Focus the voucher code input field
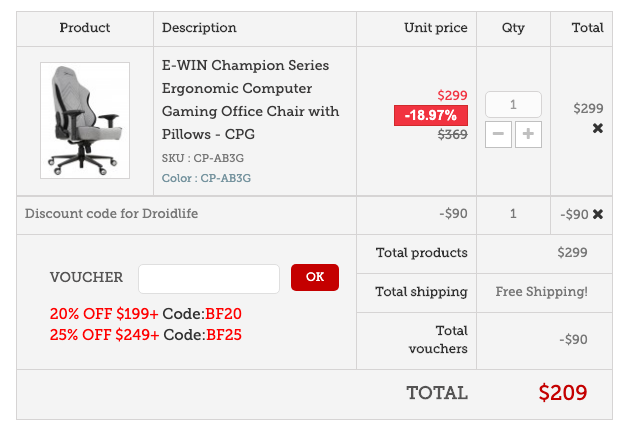624x430 pixels. pyautogui.click(x=209, y=278)
